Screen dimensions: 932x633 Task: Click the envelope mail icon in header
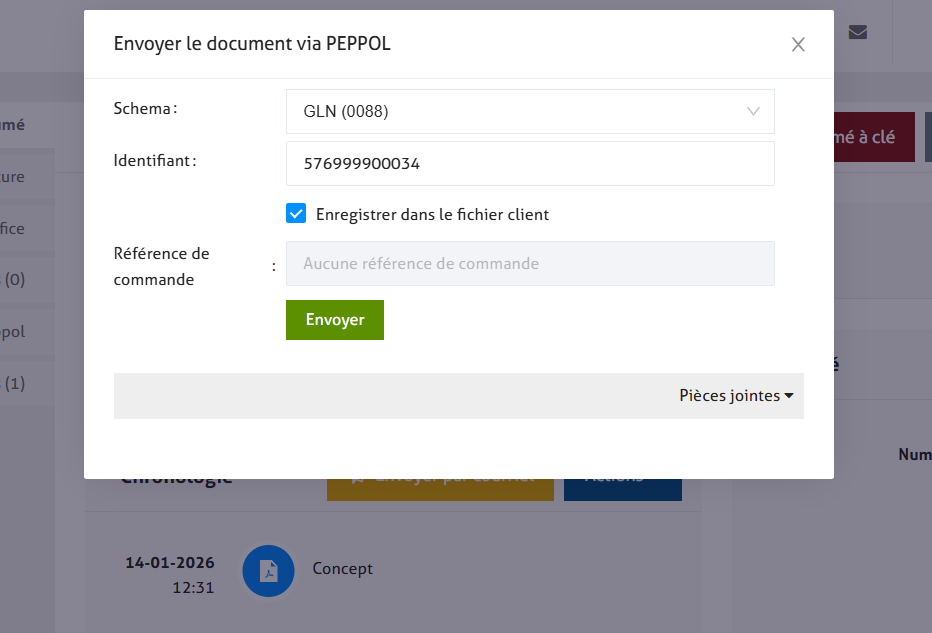pos(857,32)
